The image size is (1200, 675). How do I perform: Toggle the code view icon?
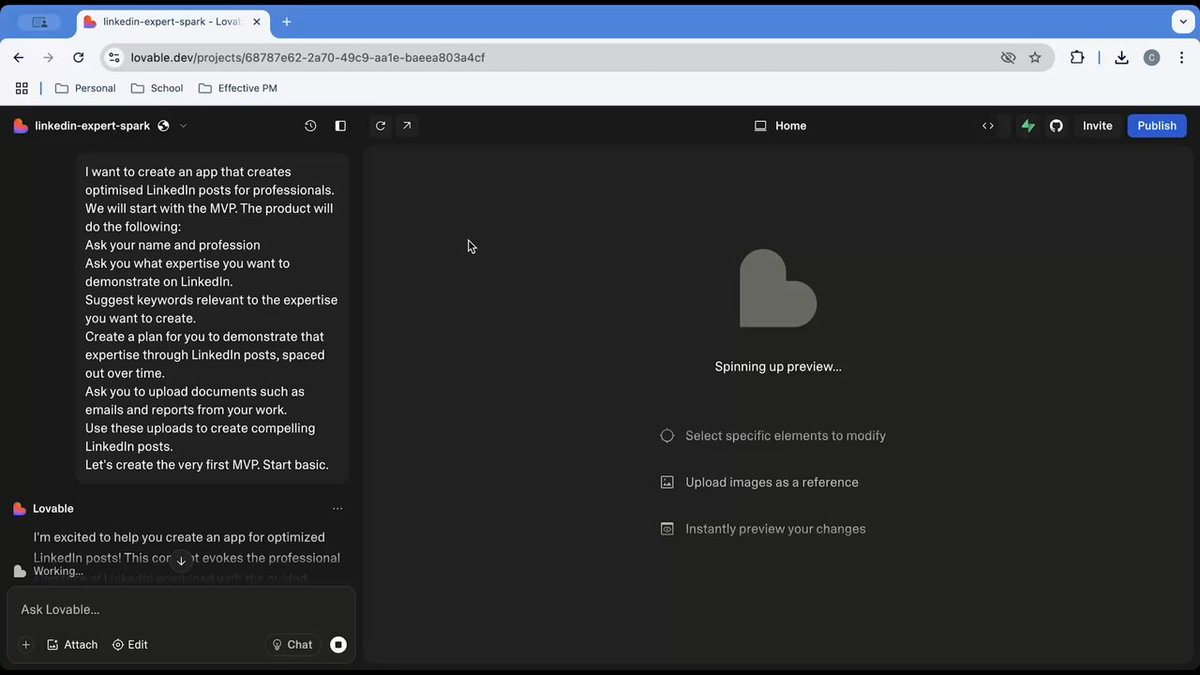point(988,126)
